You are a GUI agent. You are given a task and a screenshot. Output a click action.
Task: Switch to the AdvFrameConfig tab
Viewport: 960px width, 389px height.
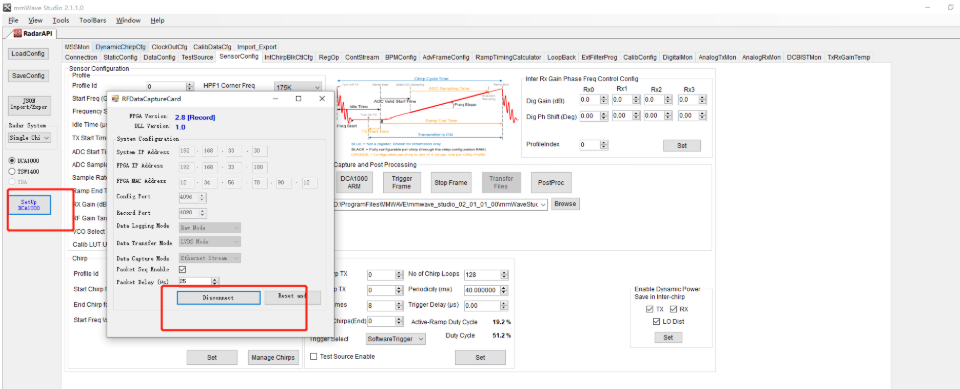[x=446, y=57]
